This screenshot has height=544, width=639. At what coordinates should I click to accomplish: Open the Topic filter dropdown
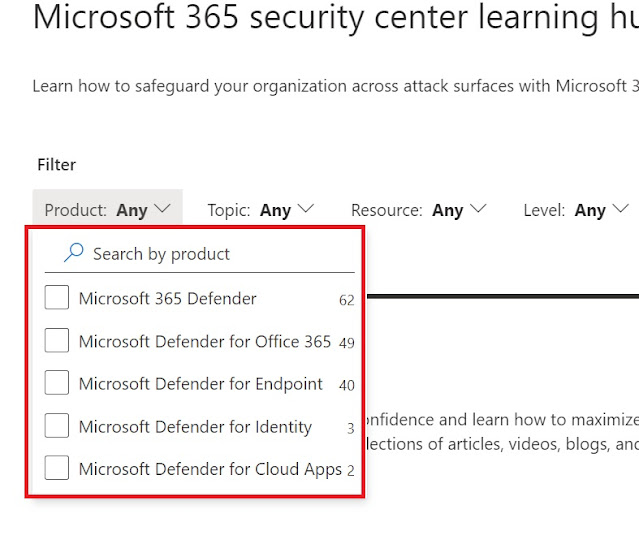tap(260, 210)
